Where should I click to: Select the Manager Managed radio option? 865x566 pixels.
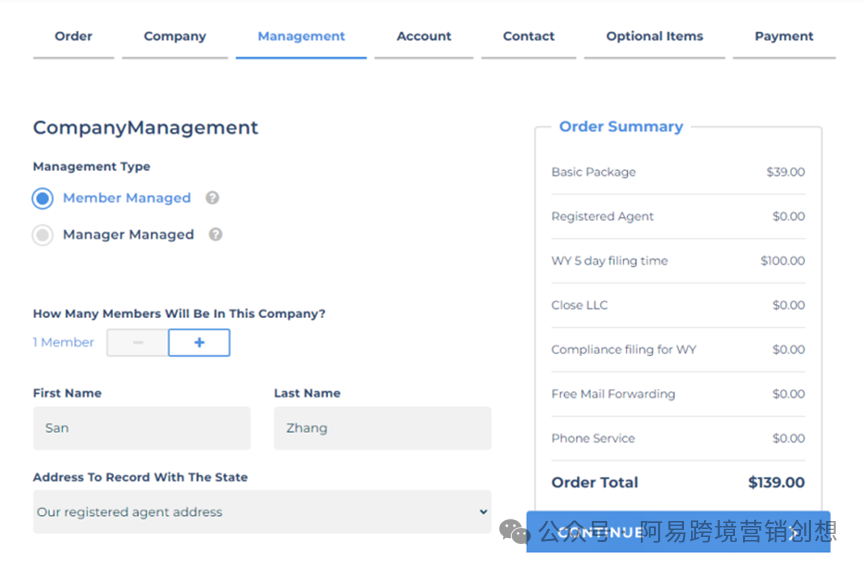click(42, 235)
